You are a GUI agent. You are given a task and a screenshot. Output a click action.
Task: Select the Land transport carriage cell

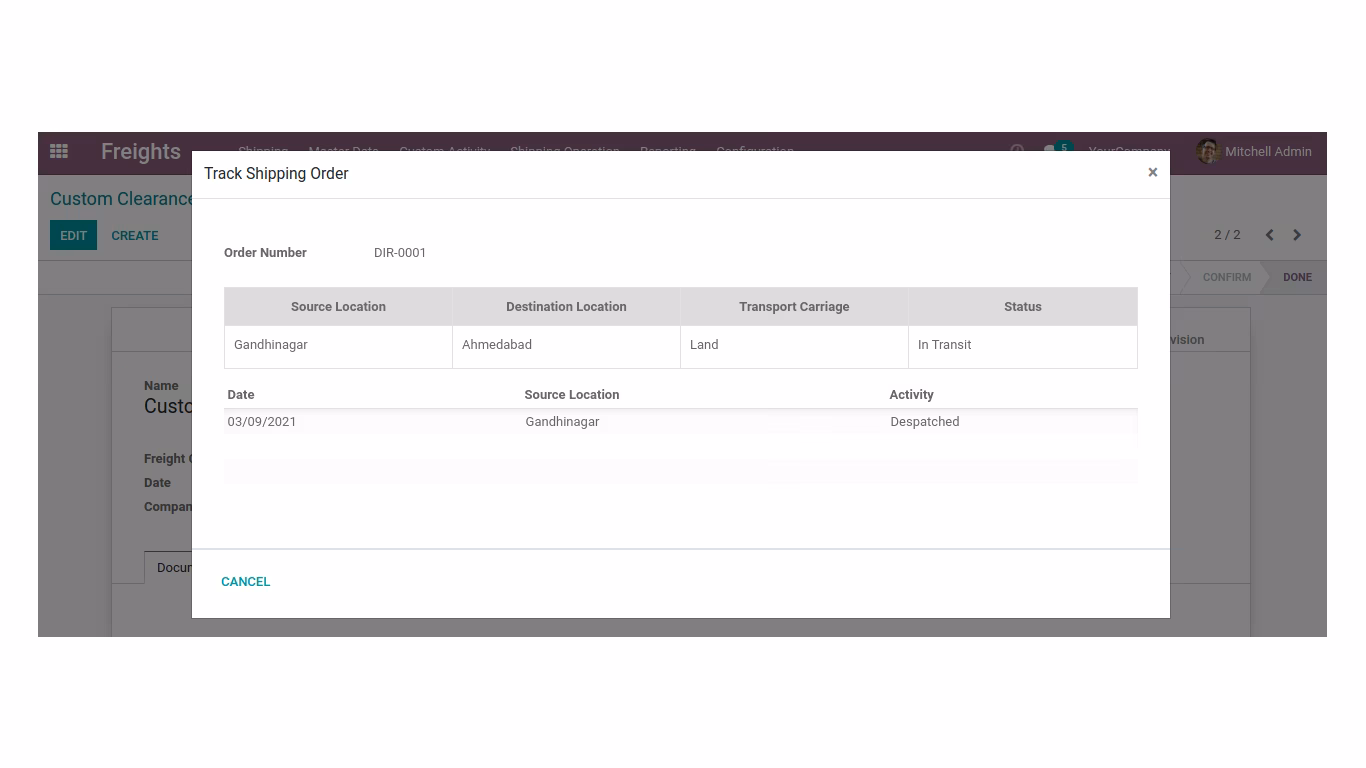tap(794, 345)
